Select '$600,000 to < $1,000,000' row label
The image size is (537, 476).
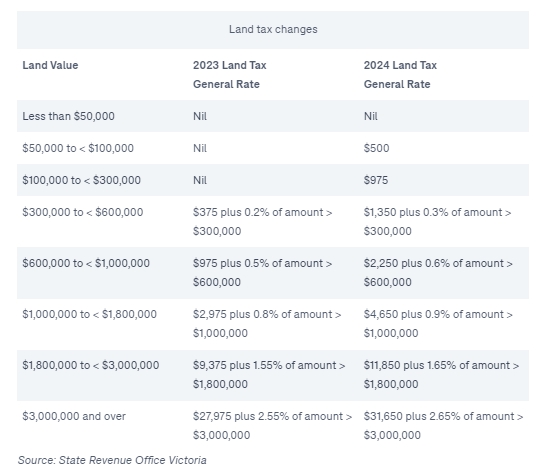(x=86, y=263)
